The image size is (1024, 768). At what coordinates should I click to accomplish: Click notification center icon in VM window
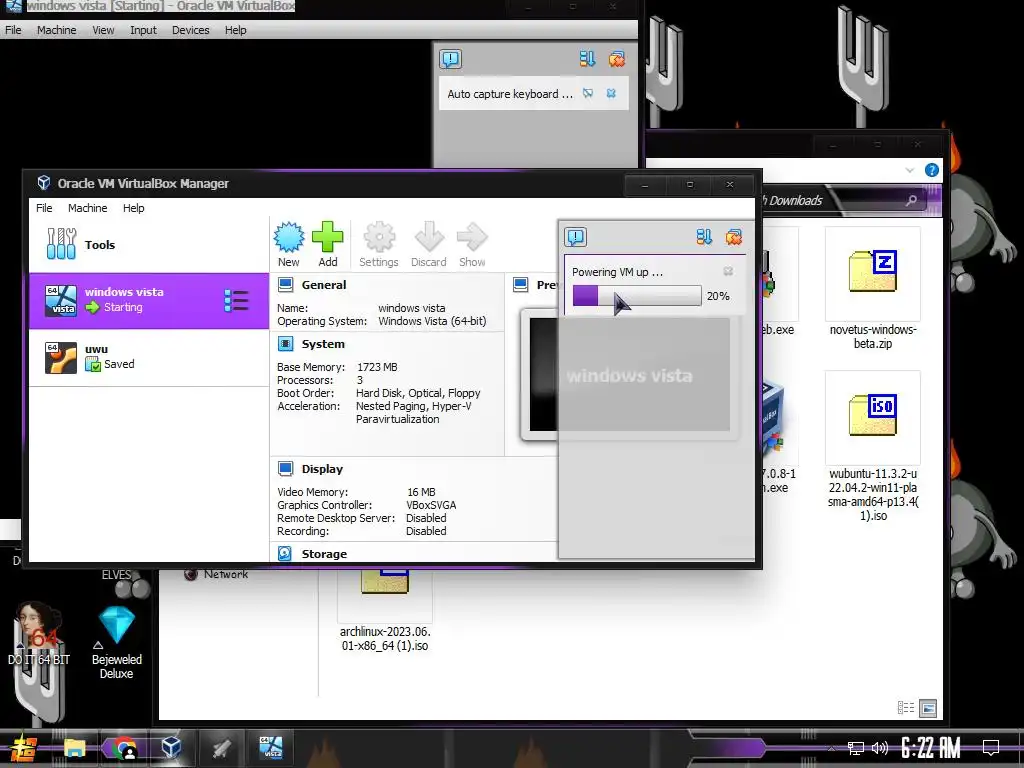(x=451, y=59)
